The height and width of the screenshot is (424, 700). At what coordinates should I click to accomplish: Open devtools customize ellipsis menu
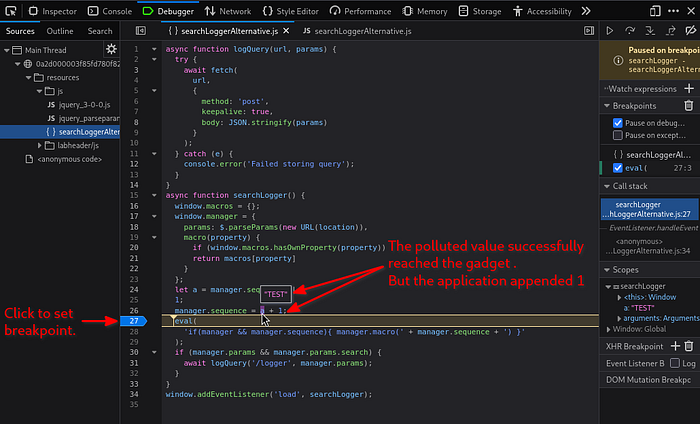click(x=673, y=11)
